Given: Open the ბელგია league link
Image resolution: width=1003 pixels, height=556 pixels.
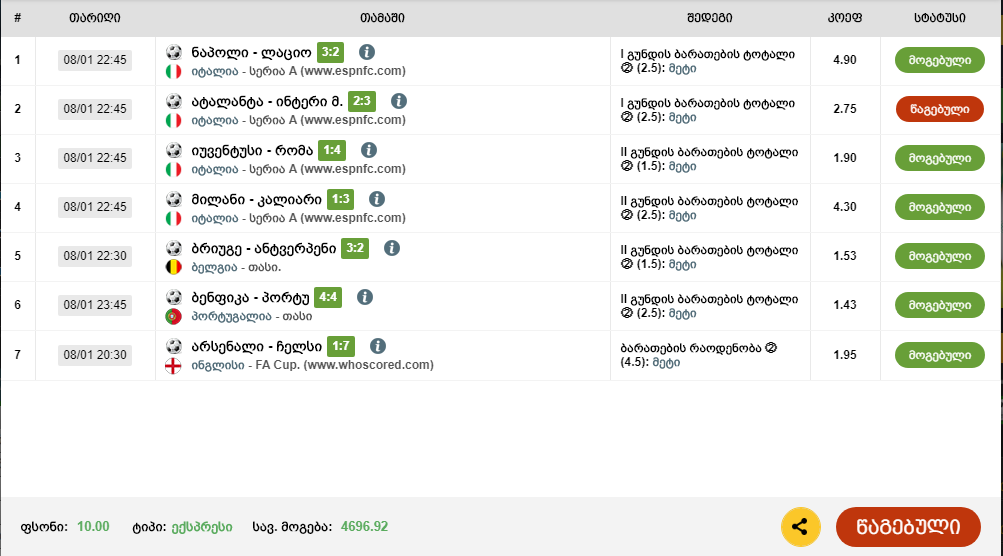Looking at the screenshot, I should point(214,267).
